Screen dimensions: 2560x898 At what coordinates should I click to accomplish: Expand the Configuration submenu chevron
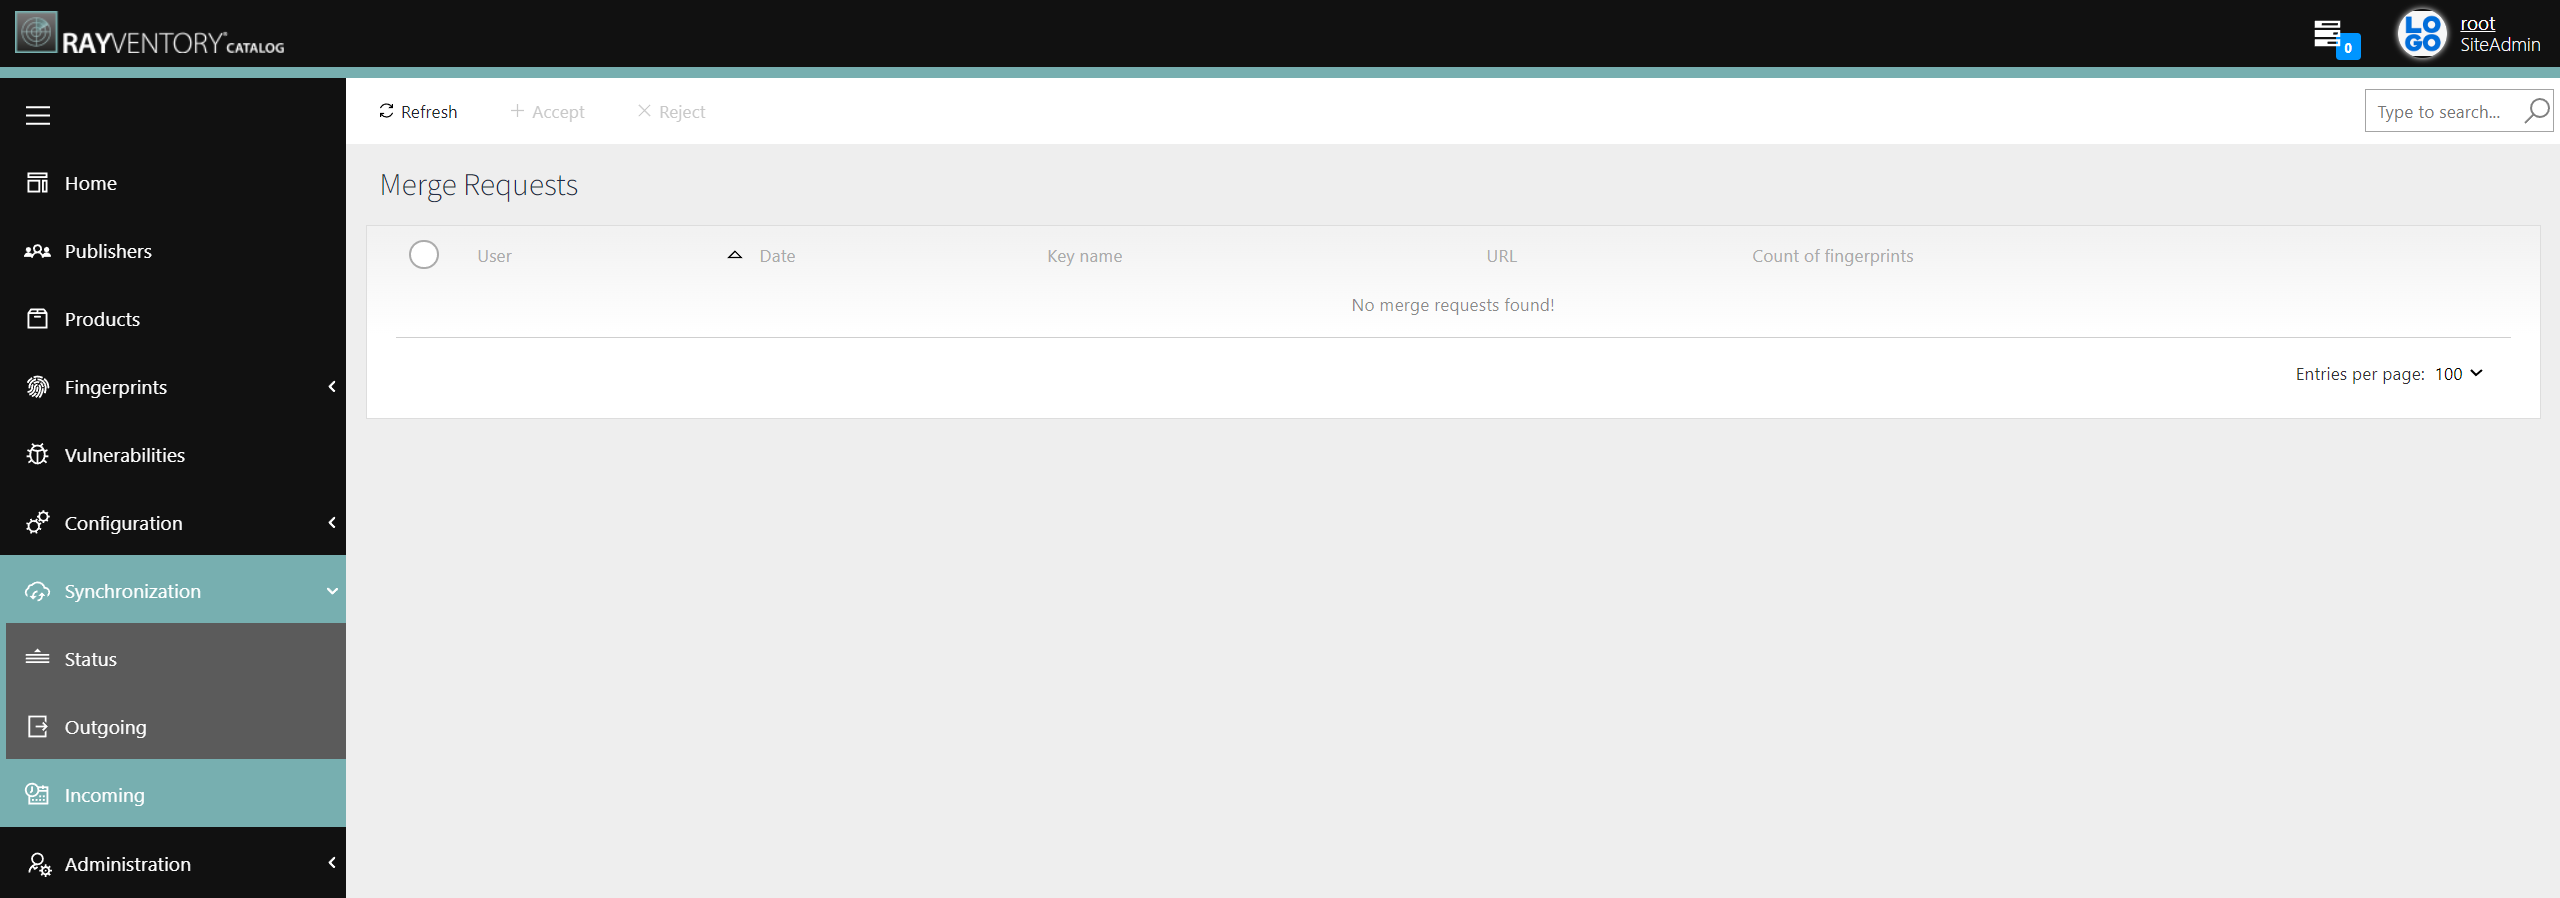click(332, 523)
